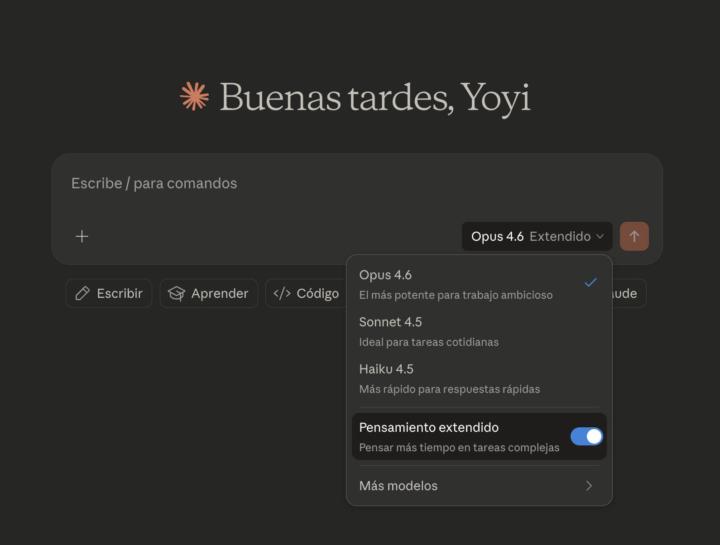Click the Escribir suggestion button
This screenshot has width=720, height=545.
109,293
